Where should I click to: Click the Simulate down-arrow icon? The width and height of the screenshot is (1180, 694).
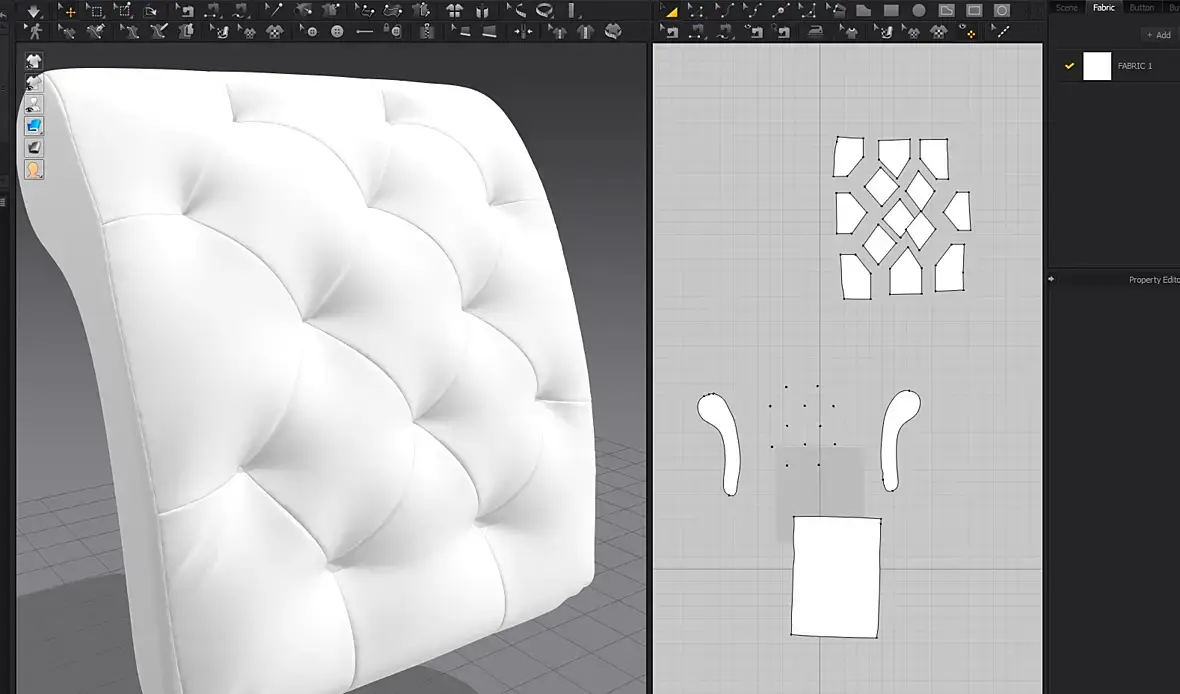pos(34,11)
